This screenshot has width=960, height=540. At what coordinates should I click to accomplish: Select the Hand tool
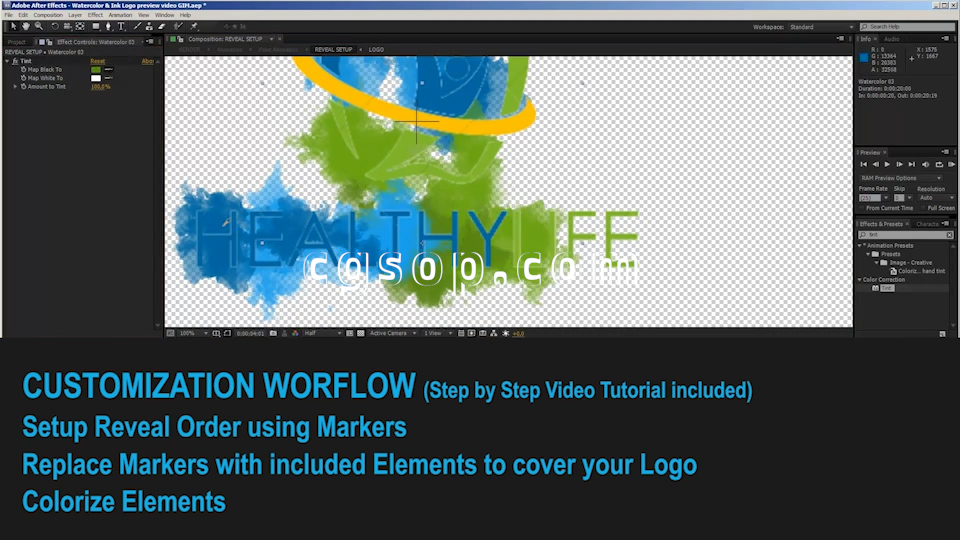[x=26, y=26]
